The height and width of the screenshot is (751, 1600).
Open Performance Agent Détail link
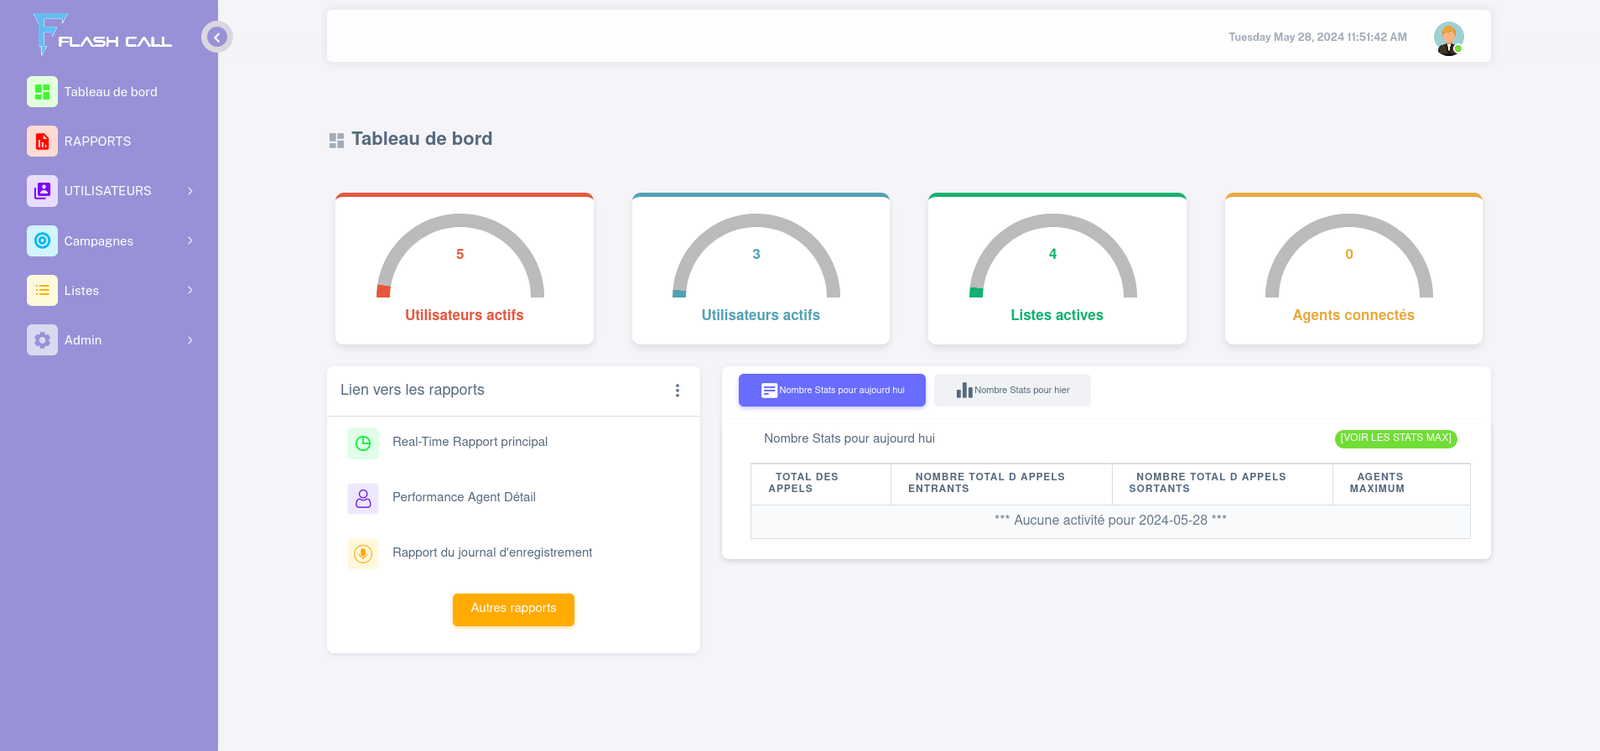464,497
